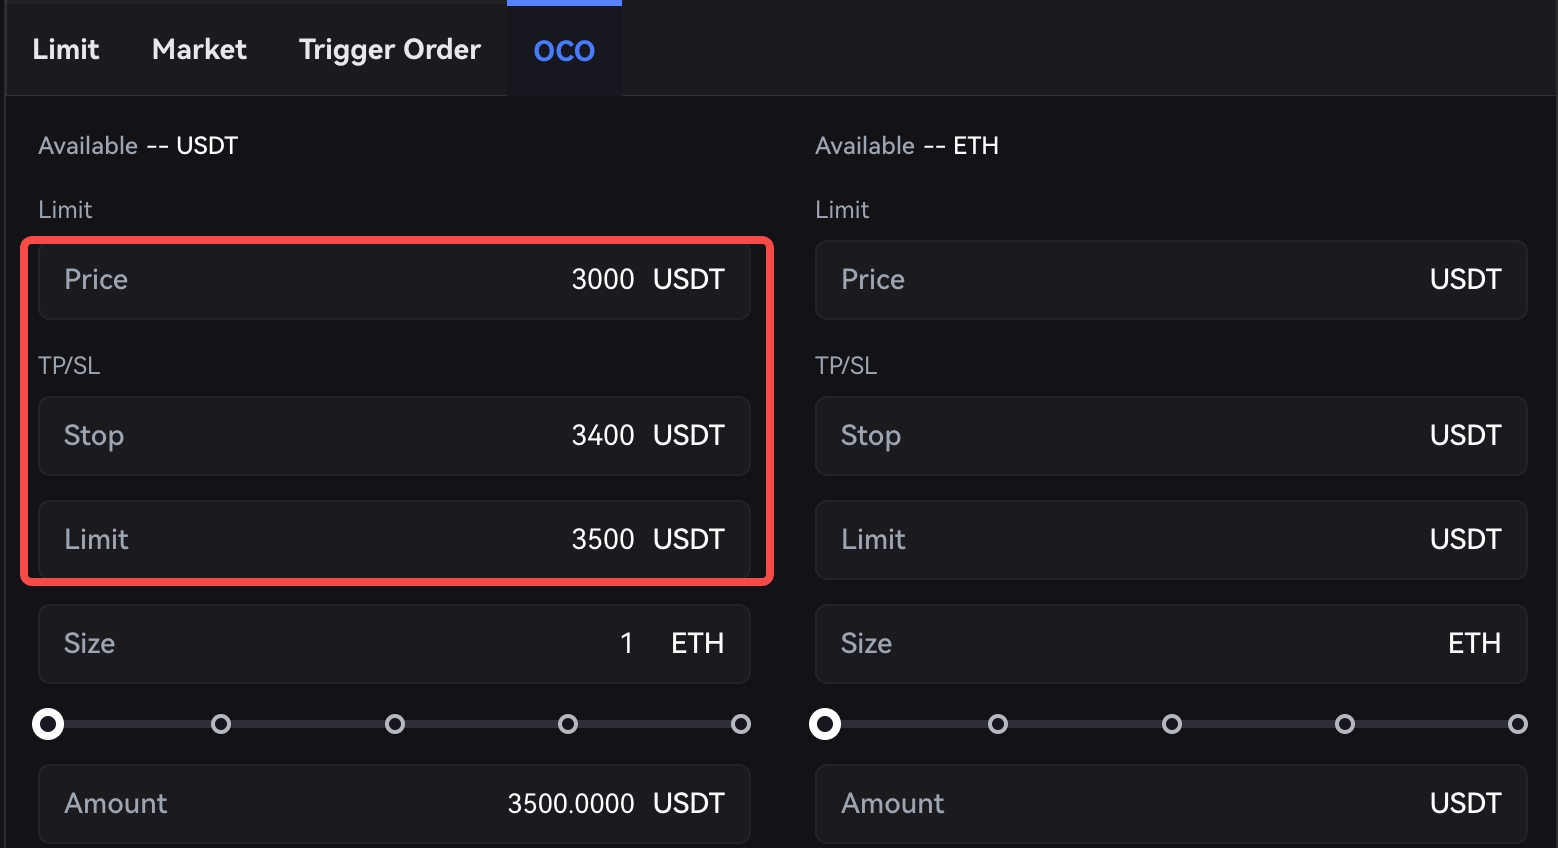This screenshot has height=848, width=1558.
Task: Switch to the Limit order tab
Action: coord(66,49)
